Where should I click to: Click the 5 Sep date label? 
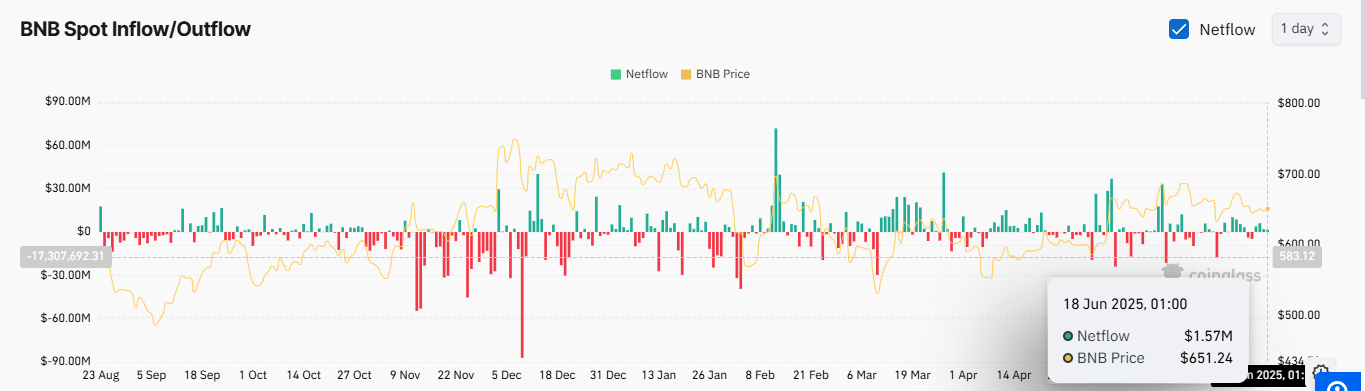(152, 376)
